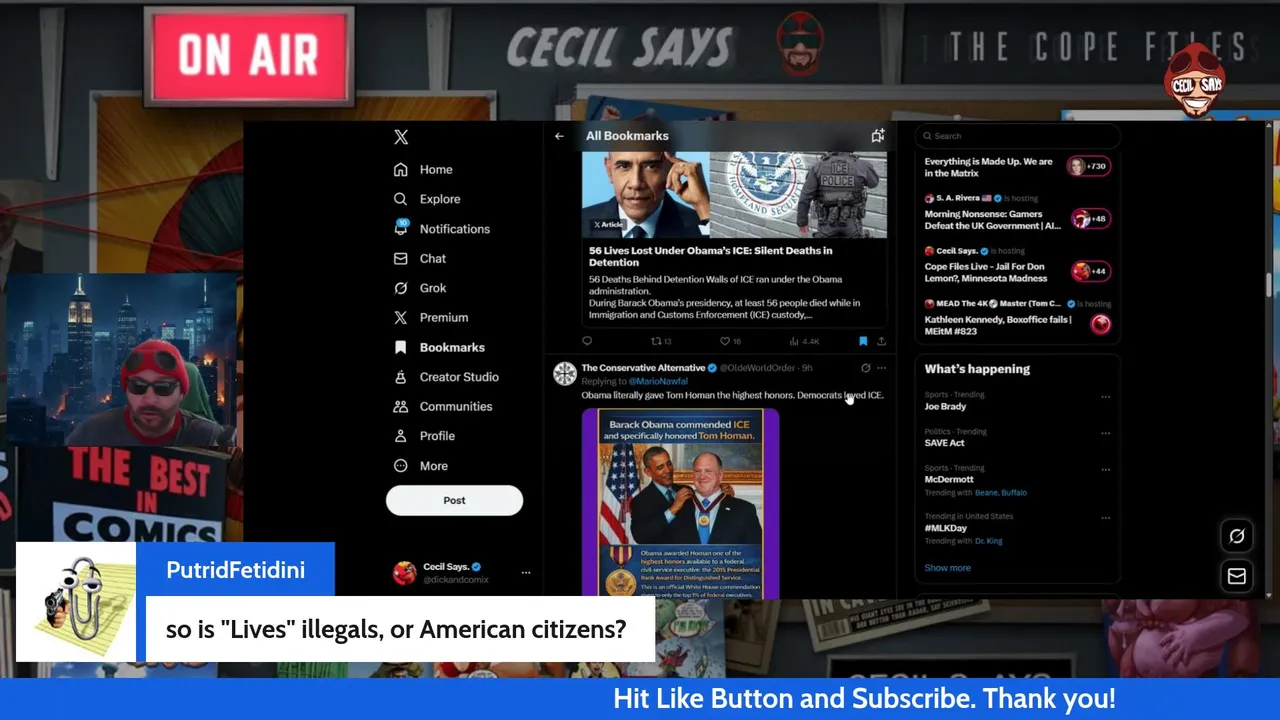Click the webcam feed of the streamer

[121, 359]
